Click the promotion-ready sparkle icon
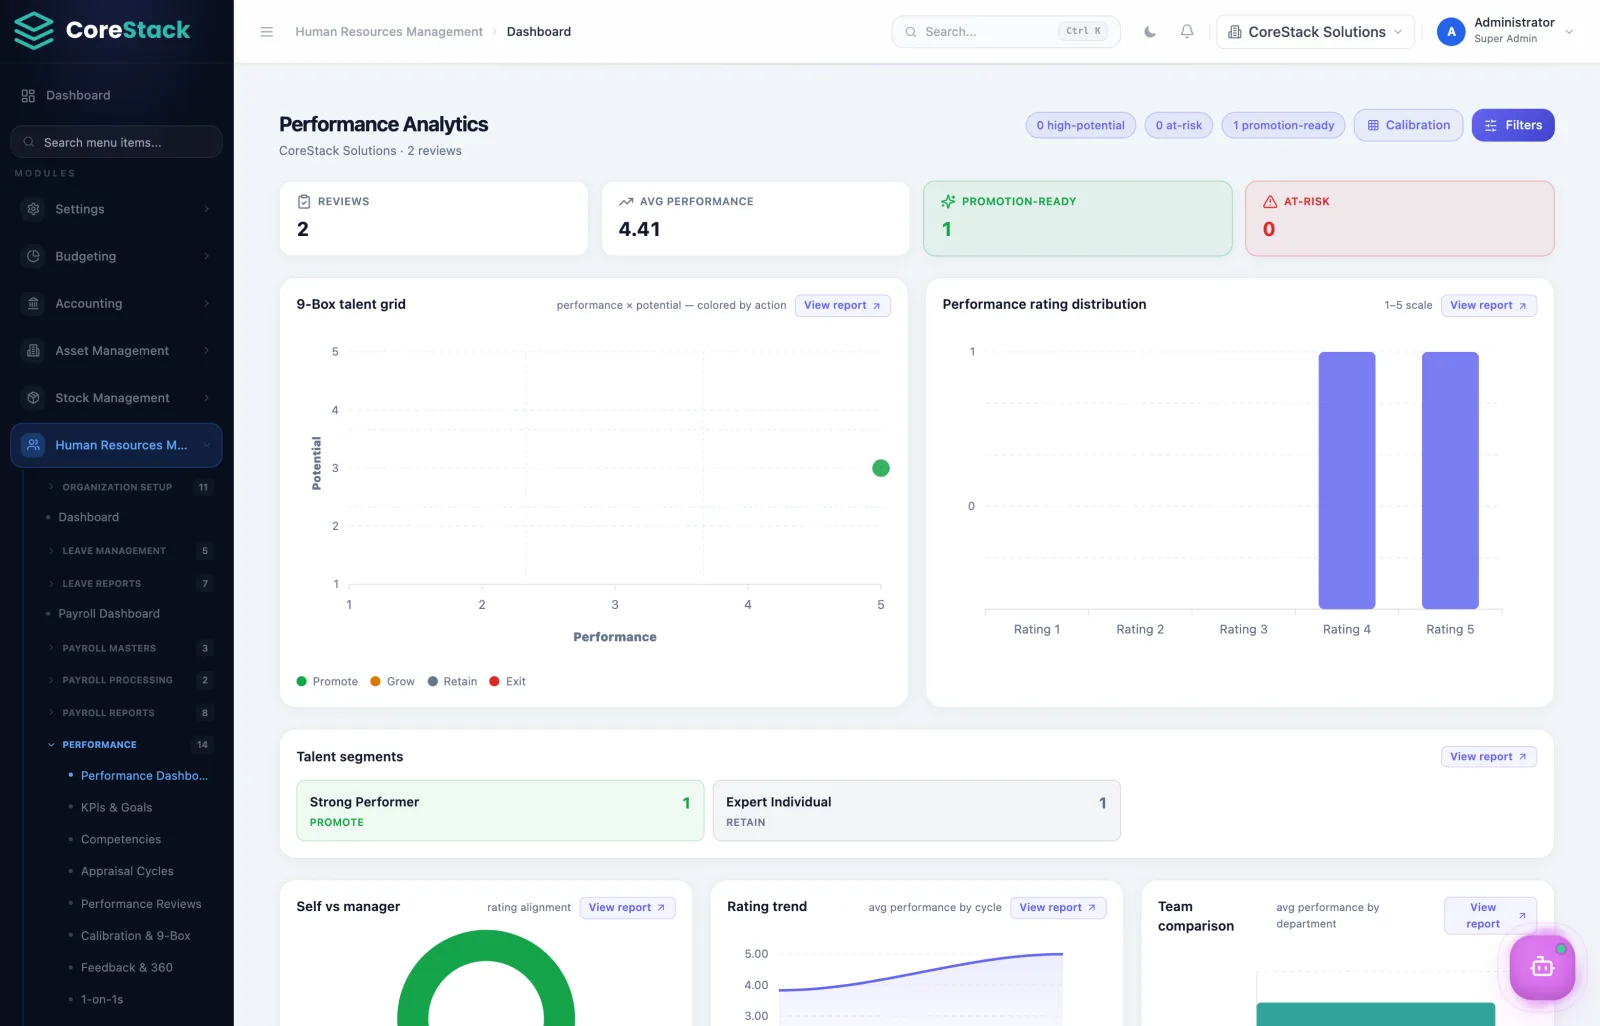 948,201
